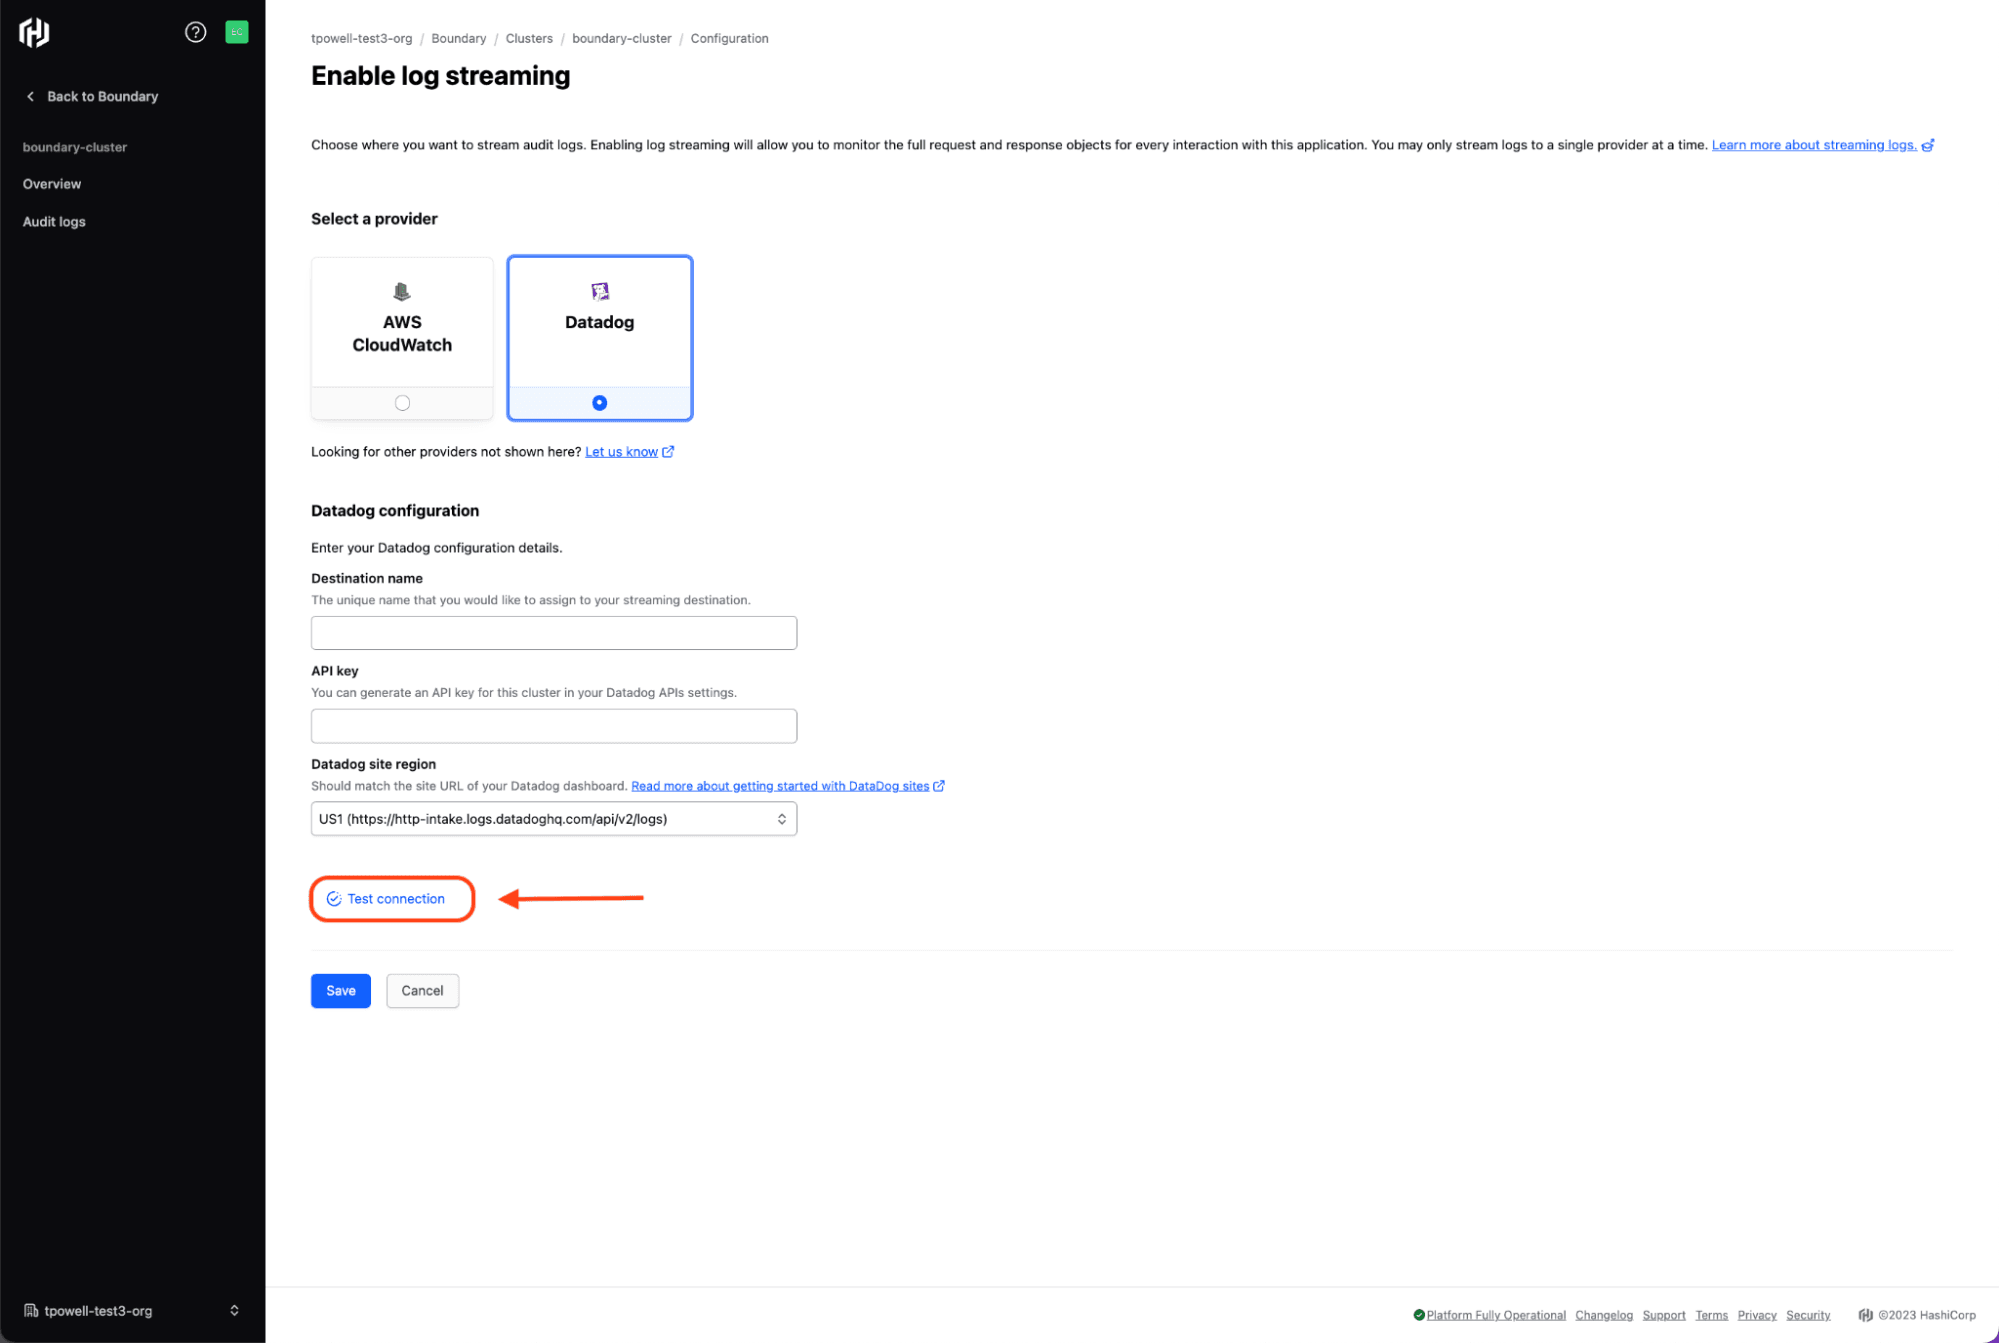The height and width of the screenshot is (1344, 1999).
Task: Click the Let us know link for providers
Action: click(x=621, y=450)
